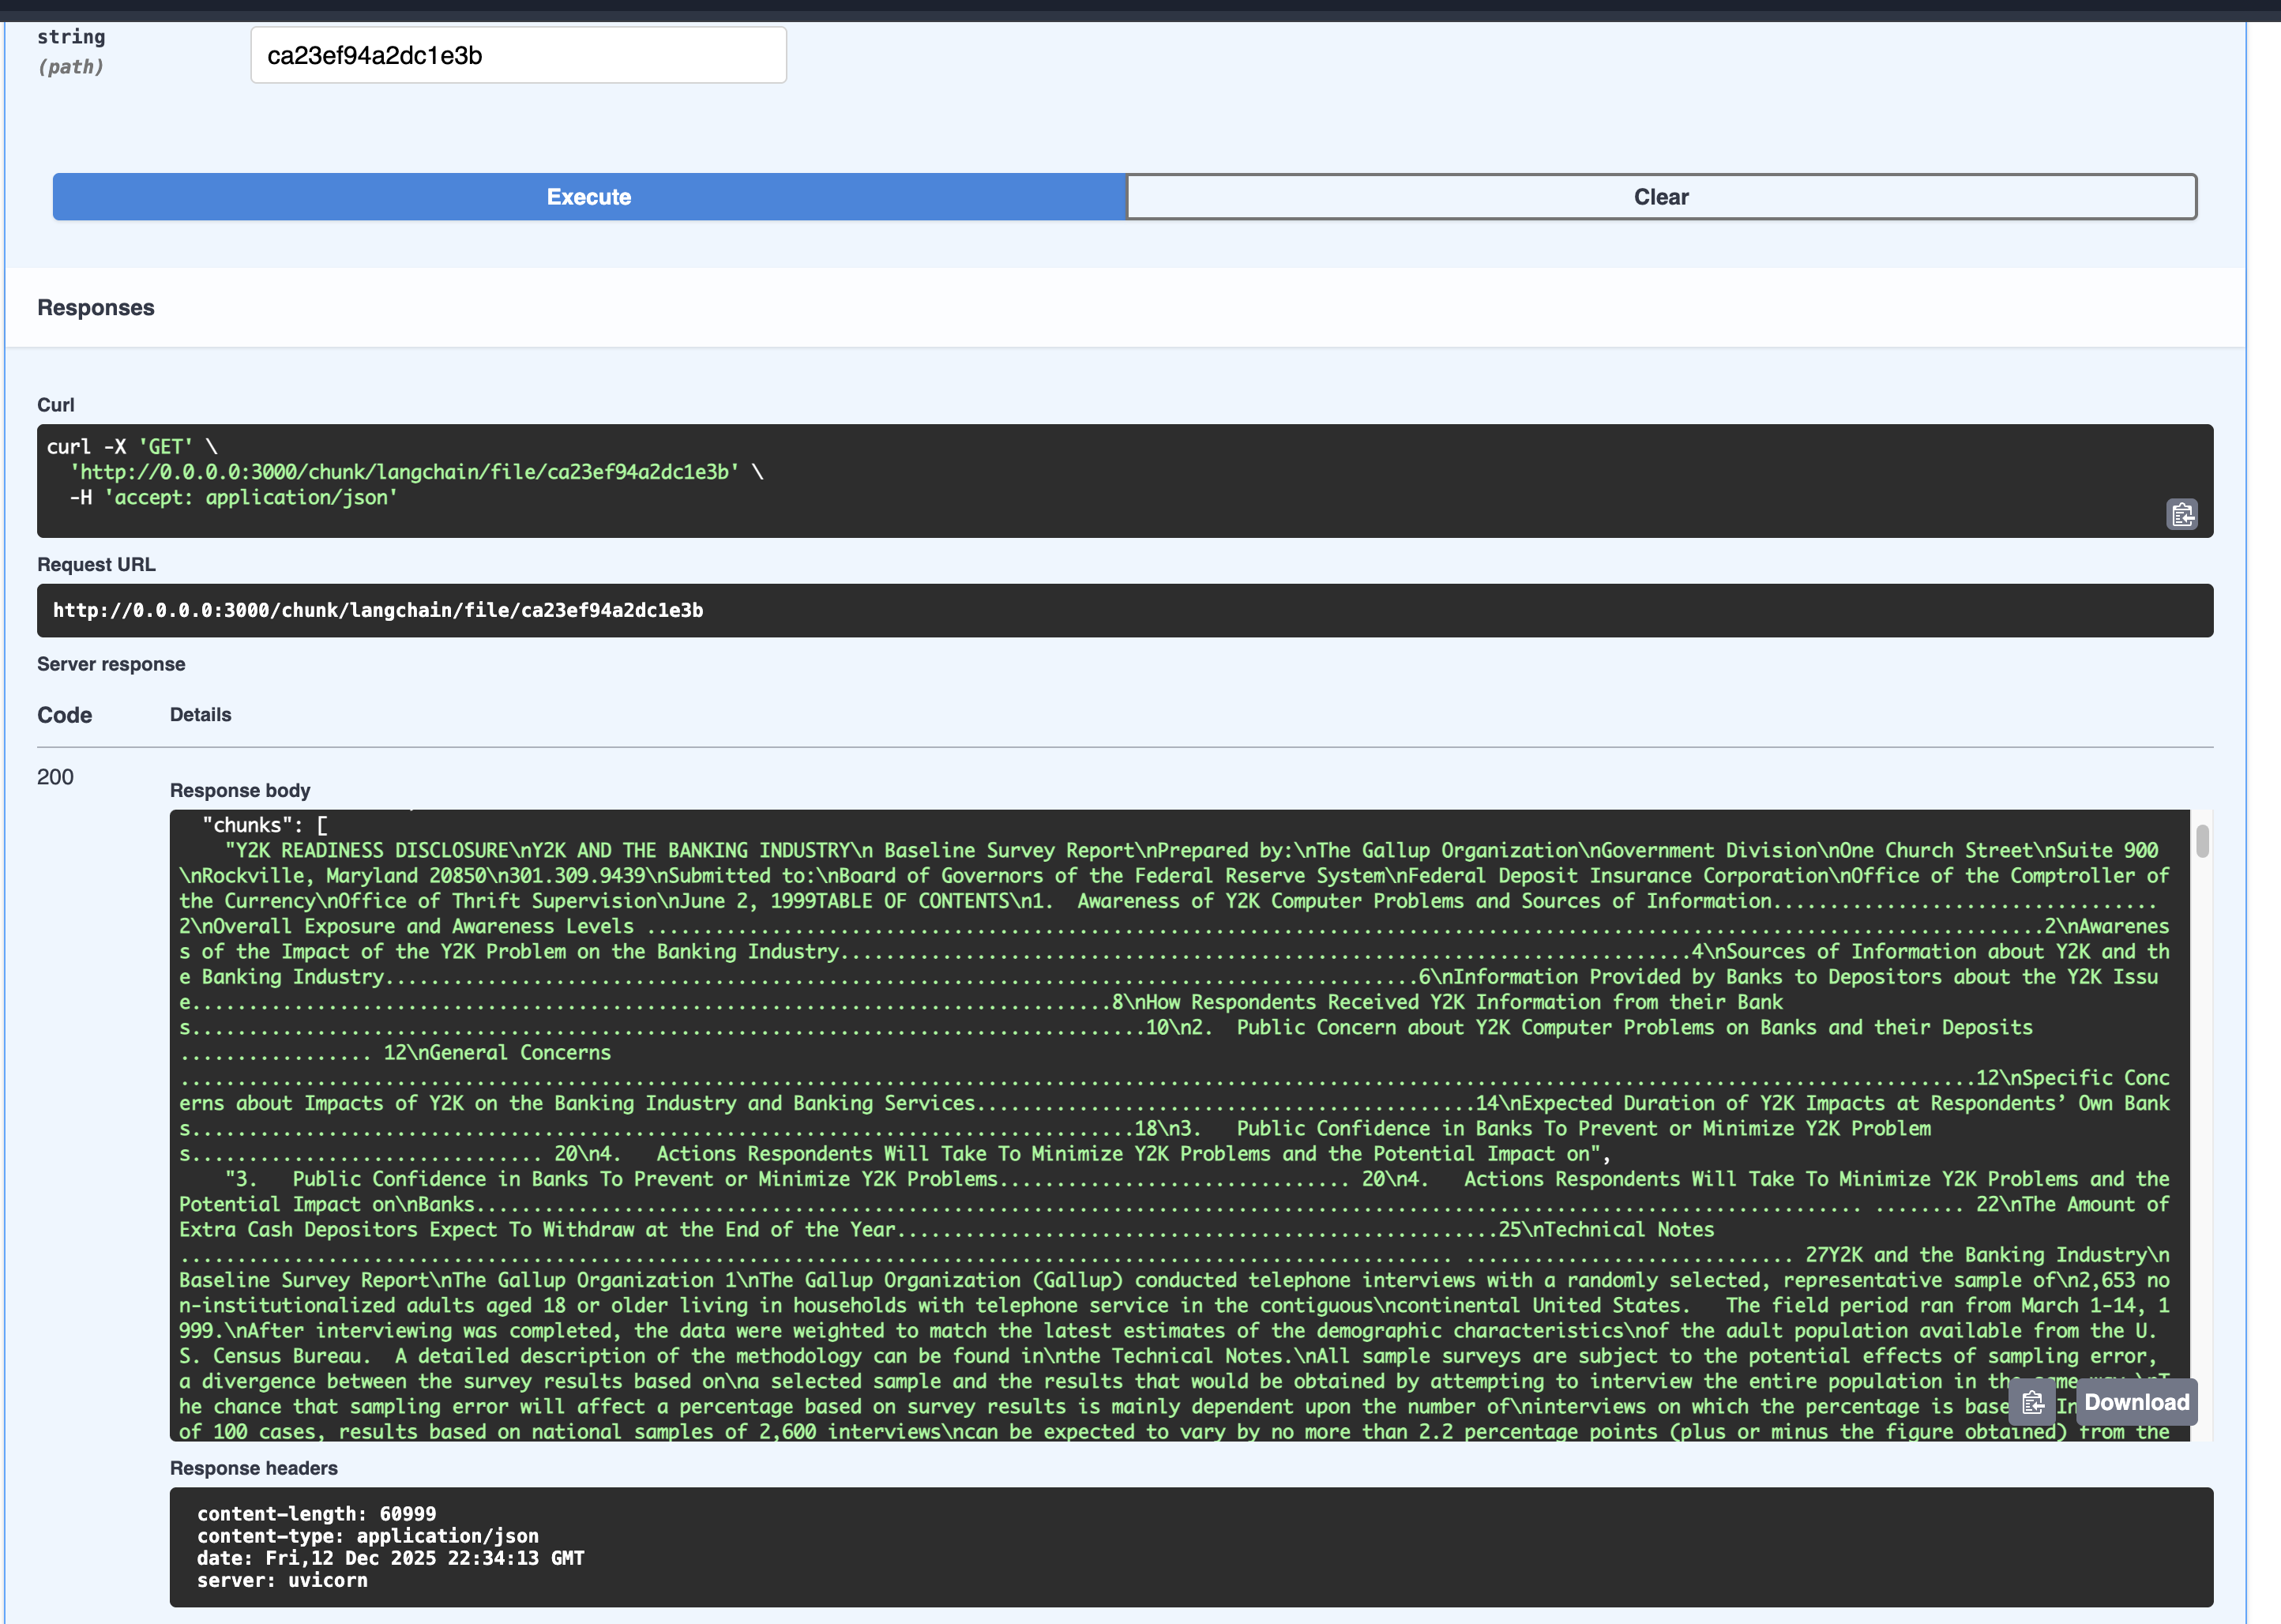Image resolution: width=2281 pixels, height=1624 pixels.
Task: Click the string type parameter label
Action: (x=71, y=37)
